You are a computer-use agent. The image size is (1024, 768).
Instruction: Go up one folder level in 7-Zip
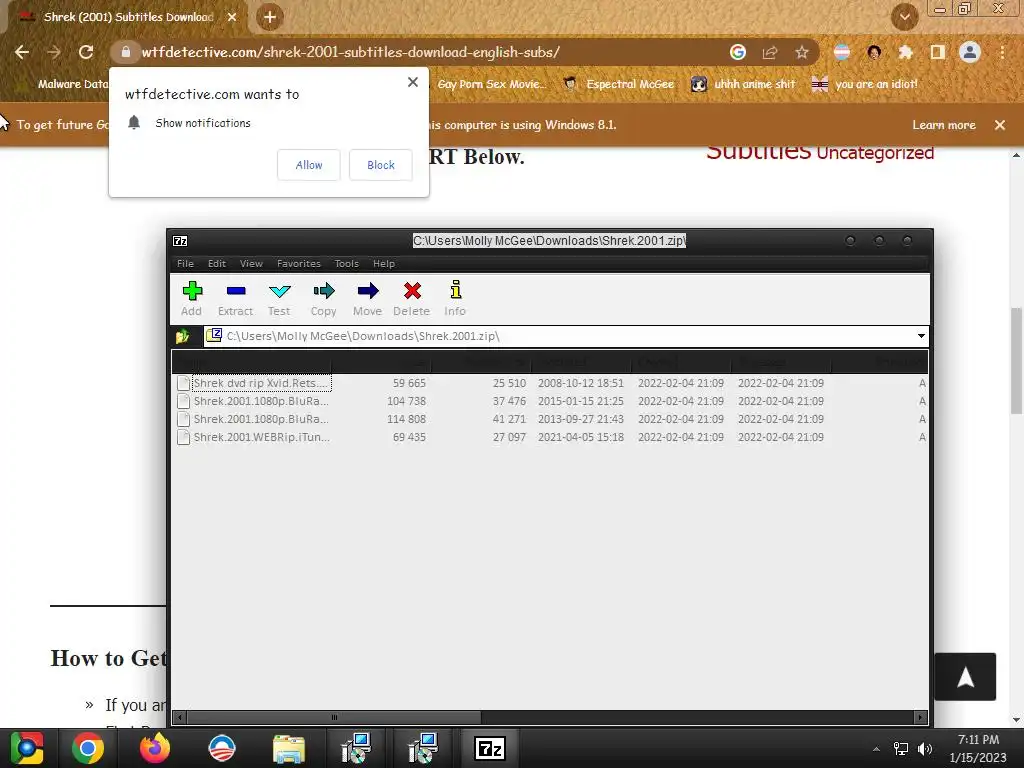(x=183, y=336)
